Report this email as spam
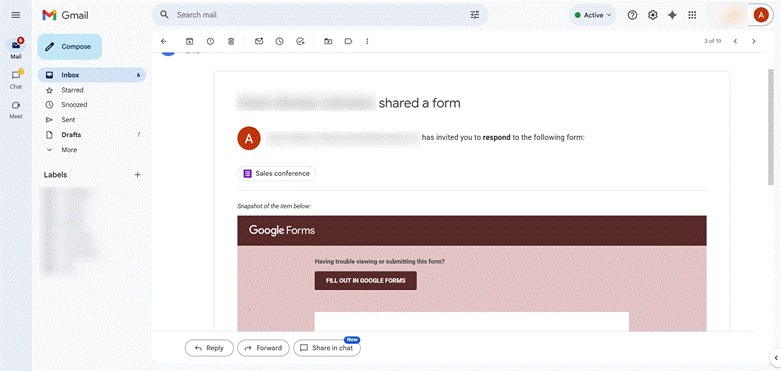 (210, 41)
